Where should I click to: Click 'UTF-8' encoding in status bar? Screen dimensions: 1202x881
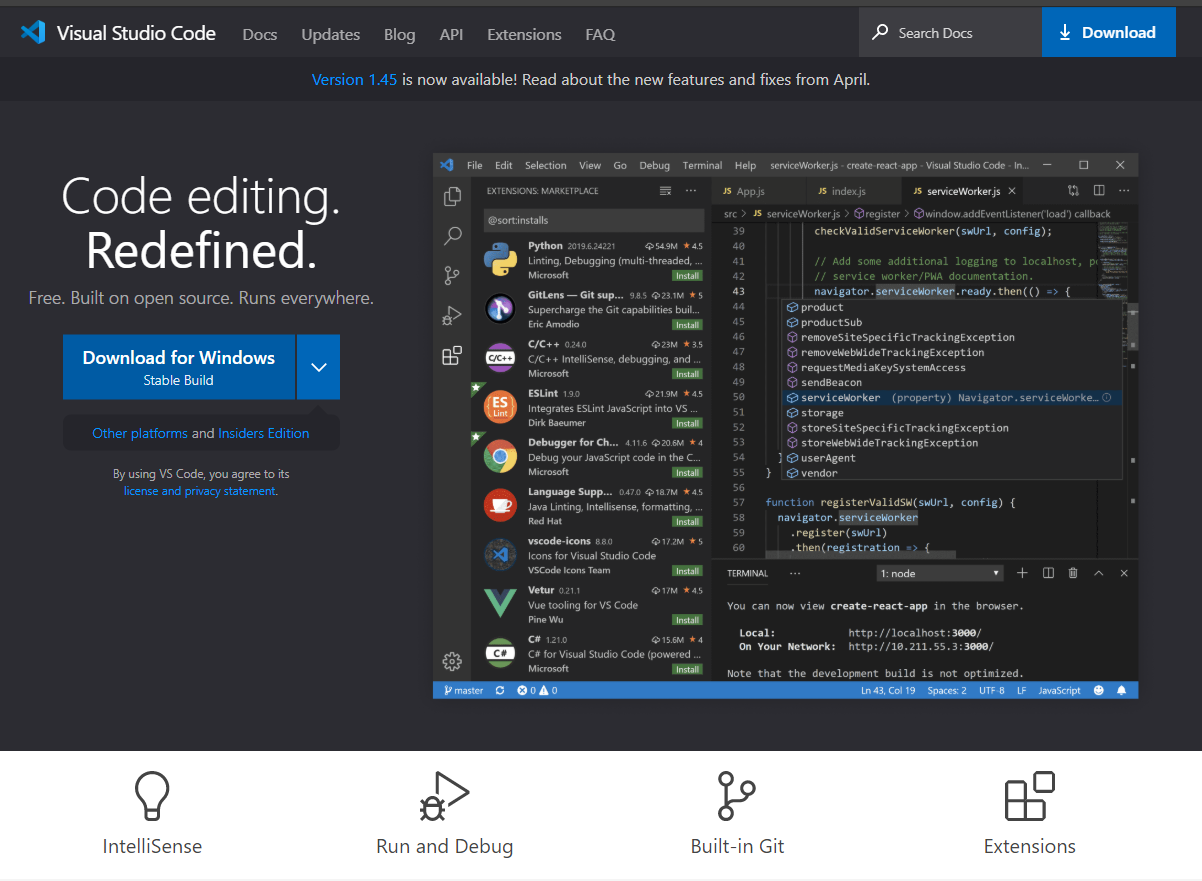992,690
